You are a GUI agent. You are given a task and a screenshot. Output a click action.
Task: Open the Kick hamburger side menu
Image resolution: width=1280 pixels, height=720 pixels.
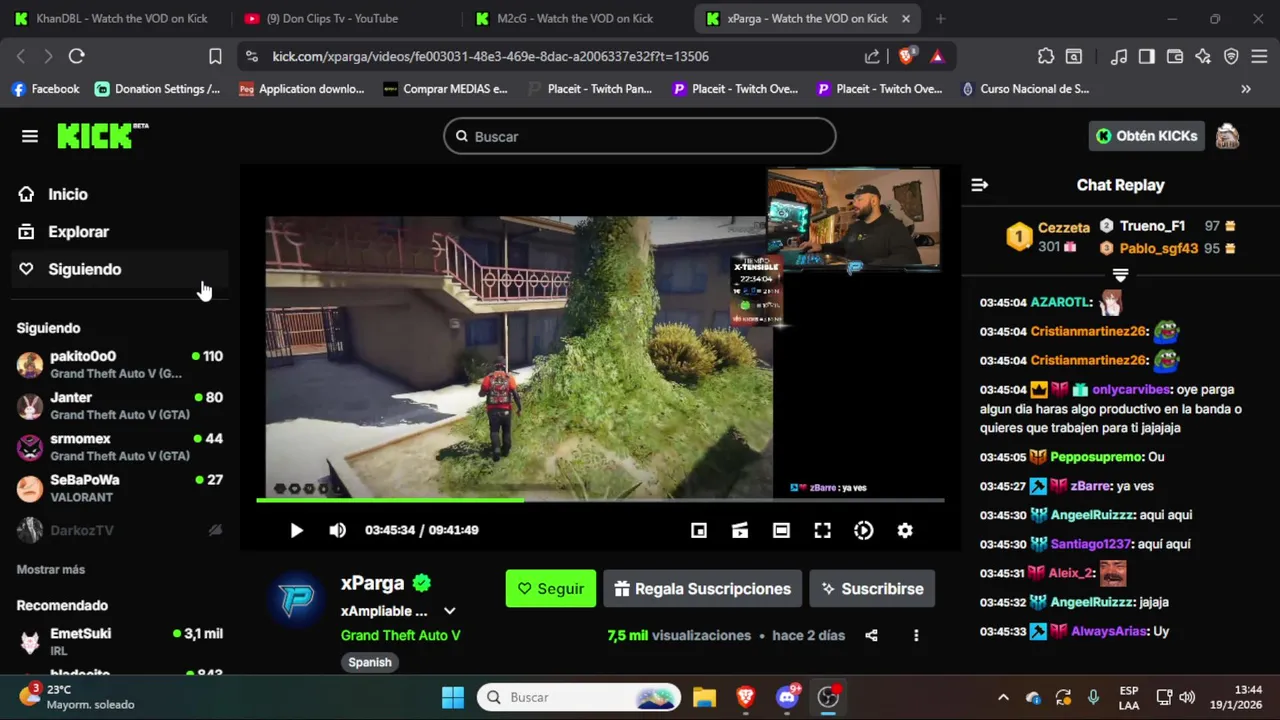tap(30, 136)
